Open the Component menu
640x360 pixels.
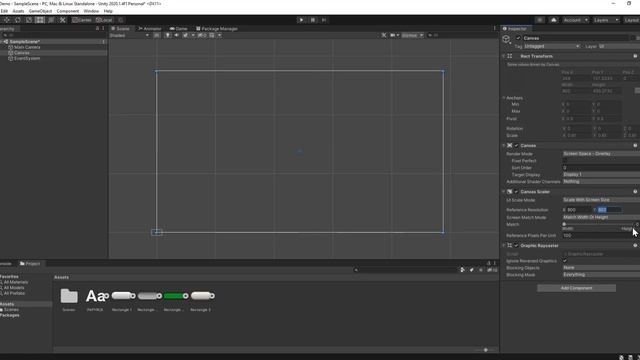point(68,11)
